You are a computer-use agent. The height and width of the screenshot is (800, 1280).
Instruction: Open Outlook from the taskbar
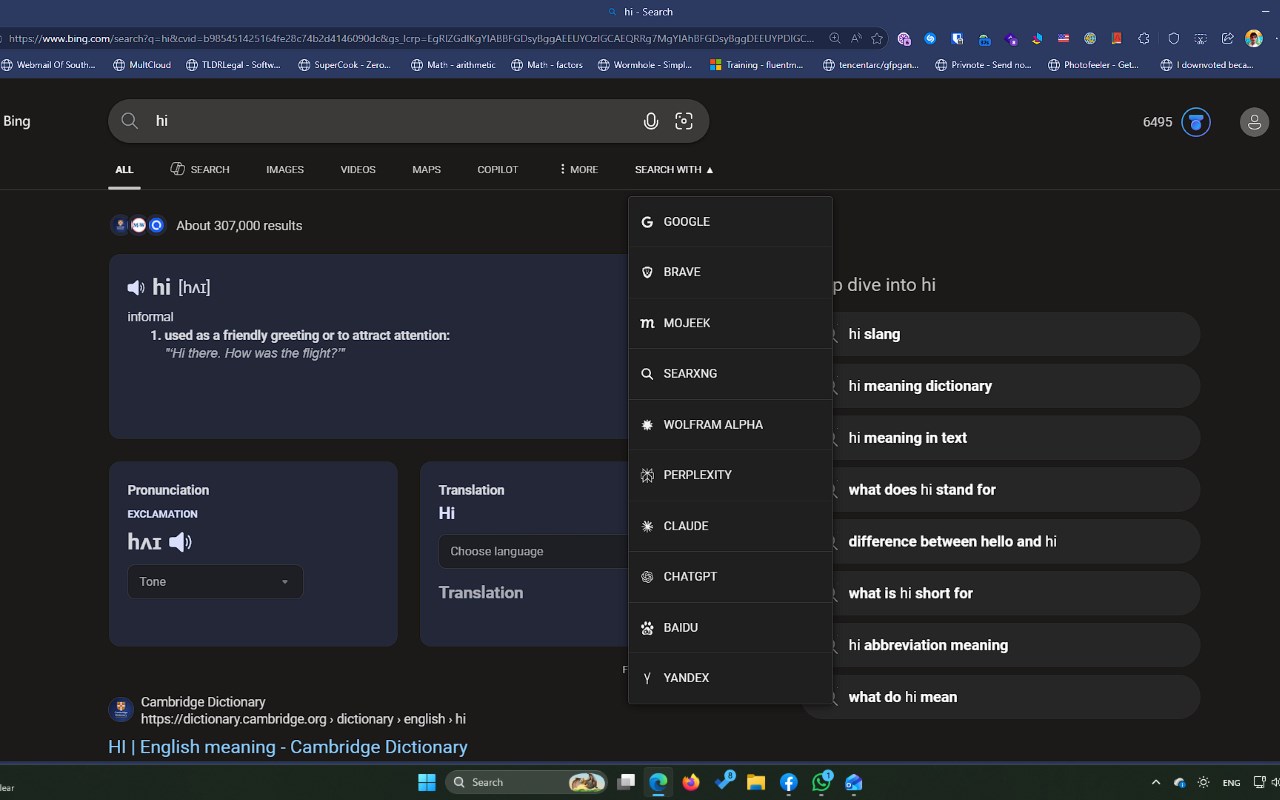click(854, 782)
